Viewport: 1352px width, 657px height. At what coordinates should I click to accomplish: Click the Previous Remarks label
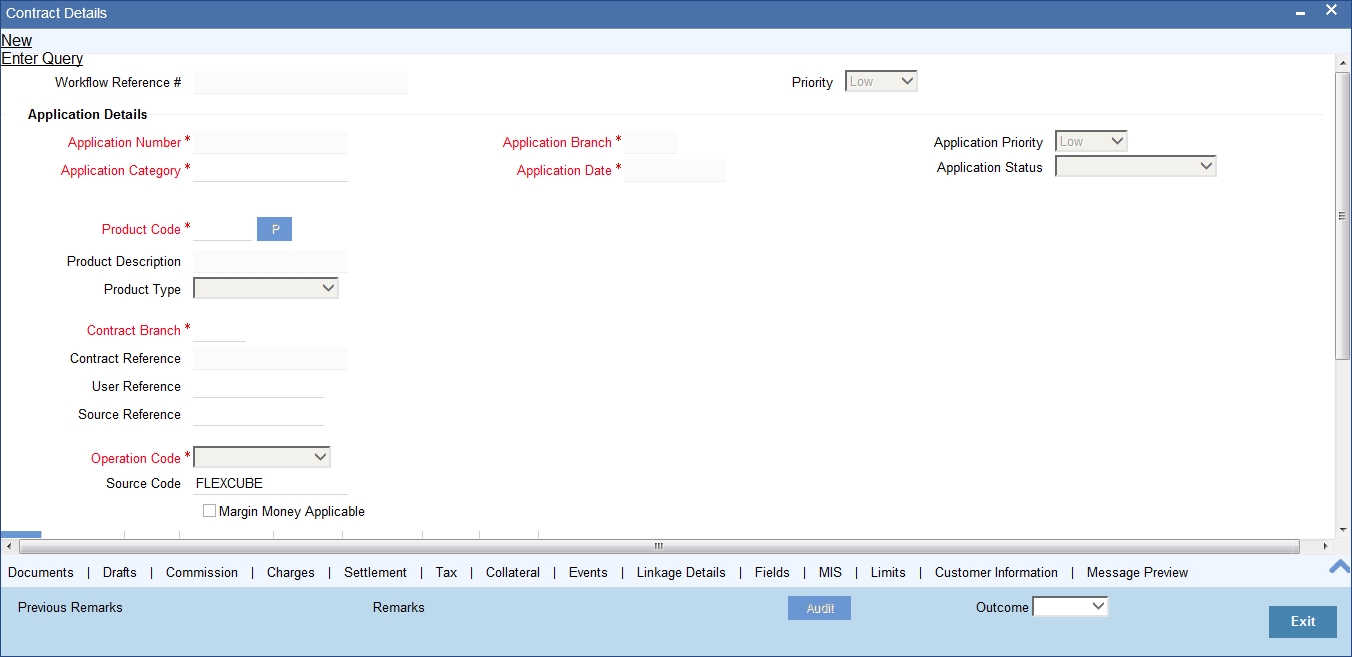coord(70,607)
